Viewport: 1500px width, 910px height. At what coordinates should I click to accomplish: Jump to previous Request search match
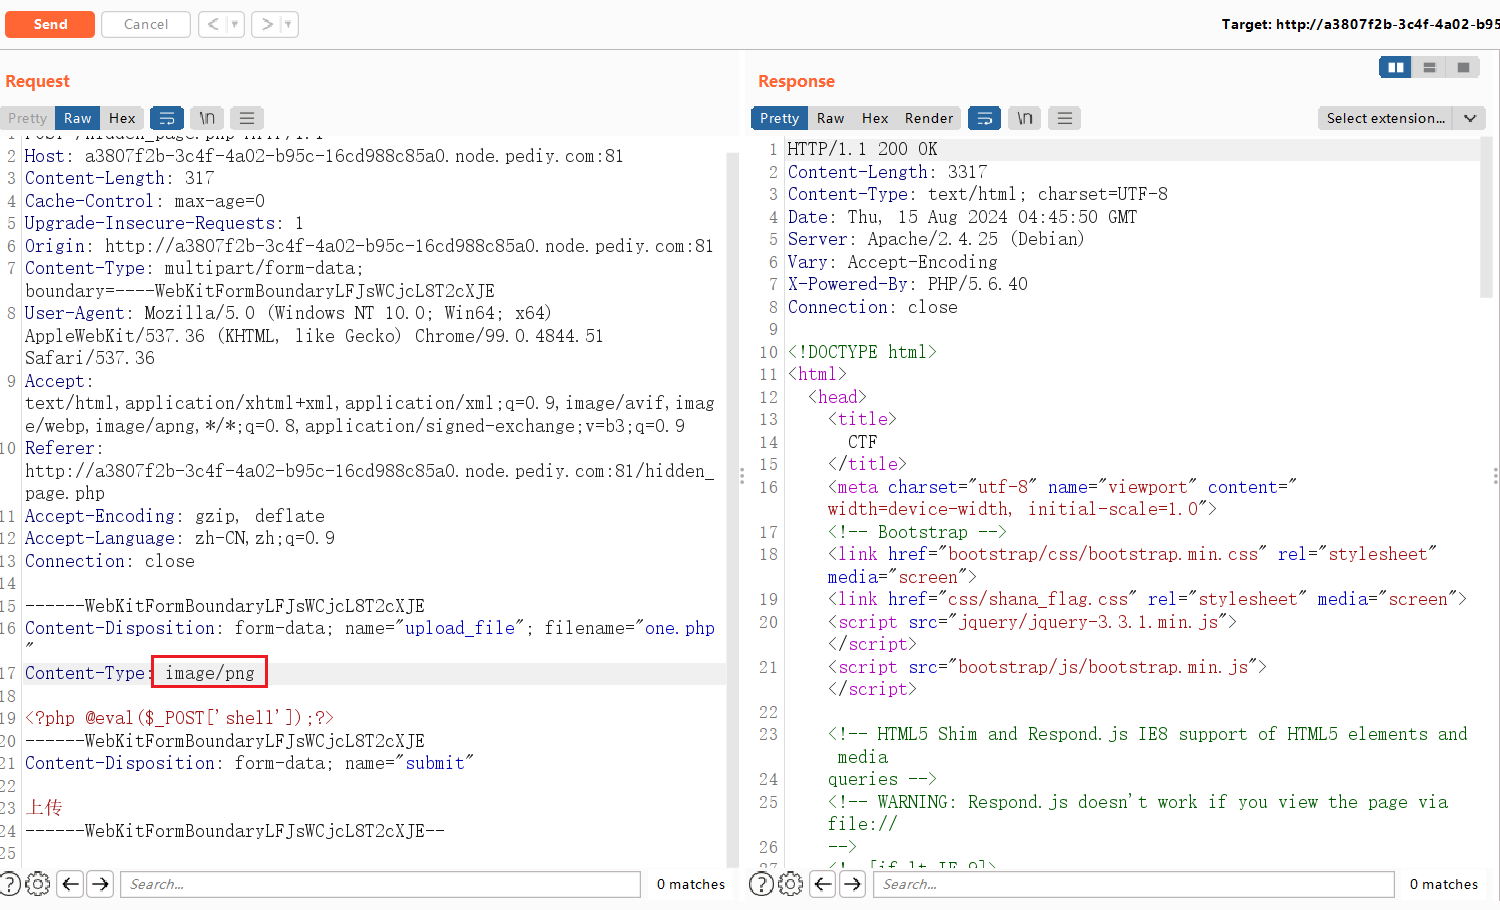(x=70, y=884)
